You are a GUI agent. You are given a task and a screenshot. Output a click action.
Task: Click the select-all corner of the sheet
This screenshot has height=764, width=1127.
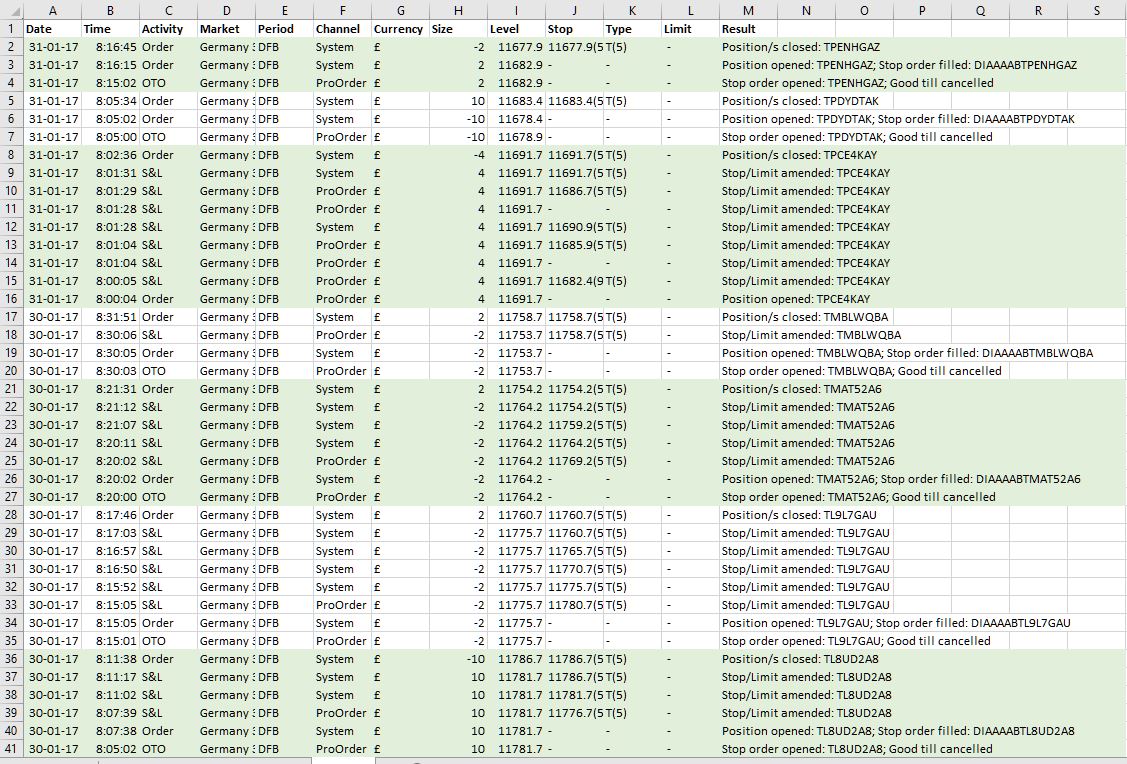click(12, 10)
